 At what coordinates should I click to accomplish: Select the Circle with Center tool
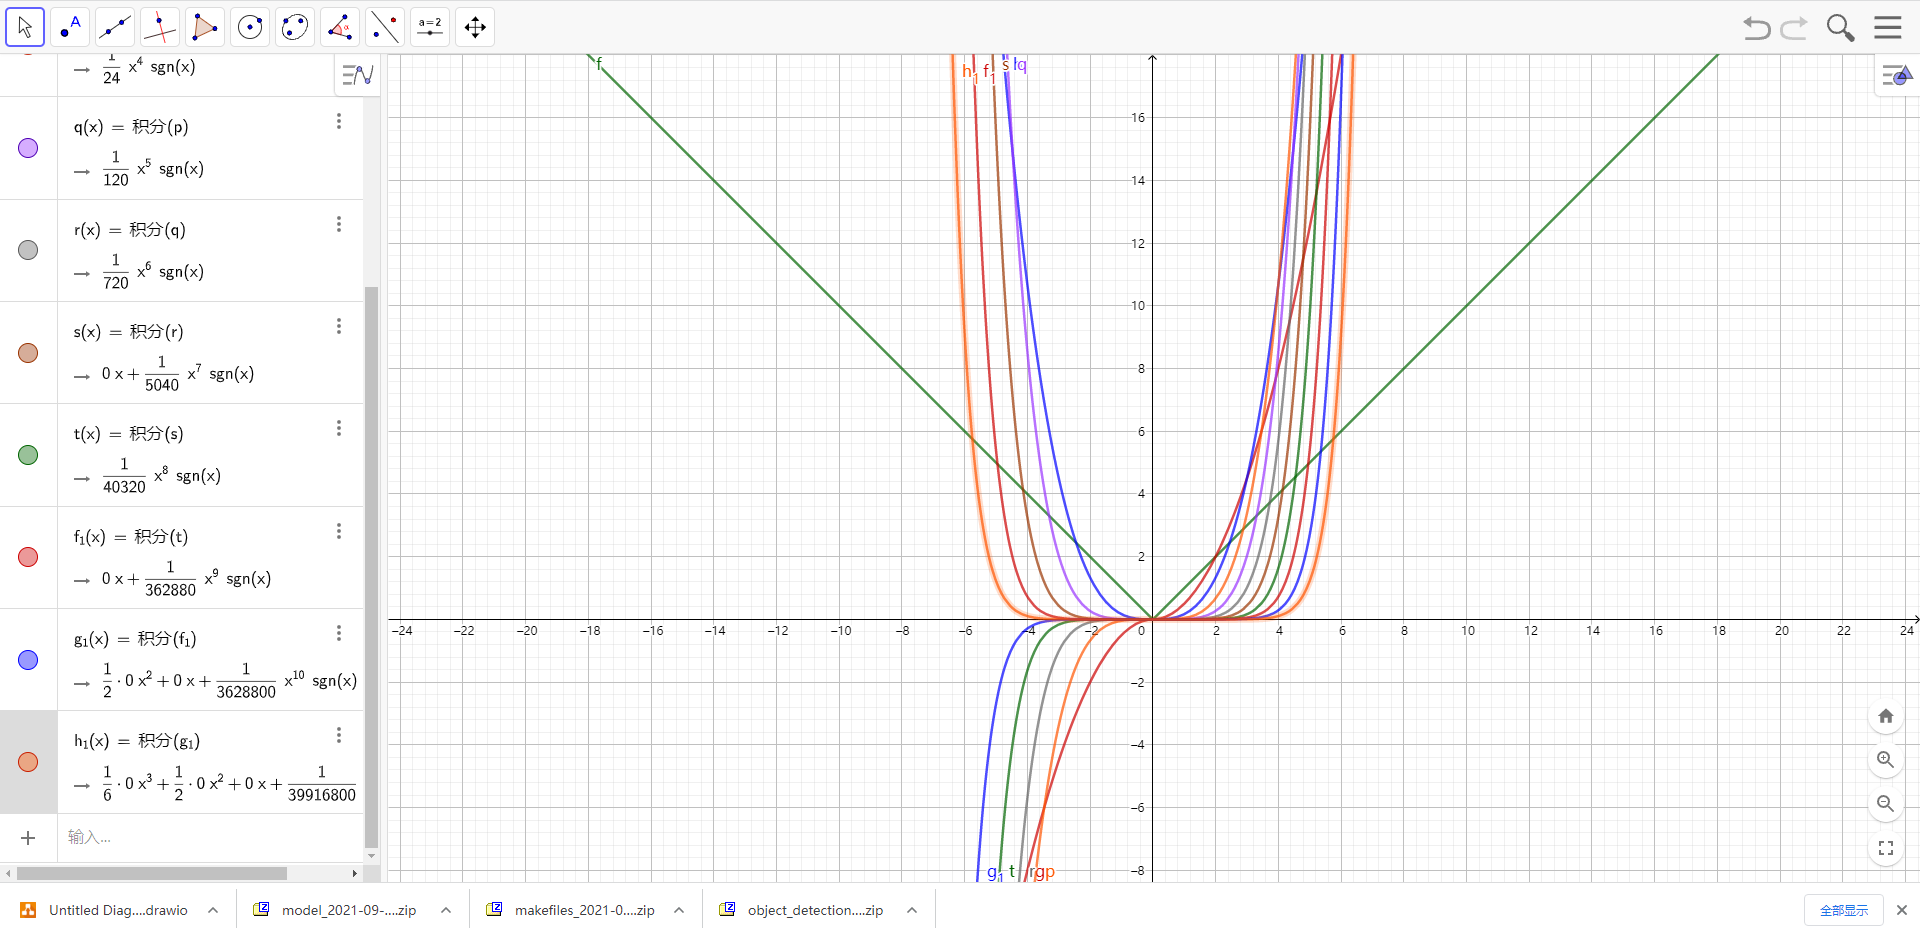click(x=250, y=27)
